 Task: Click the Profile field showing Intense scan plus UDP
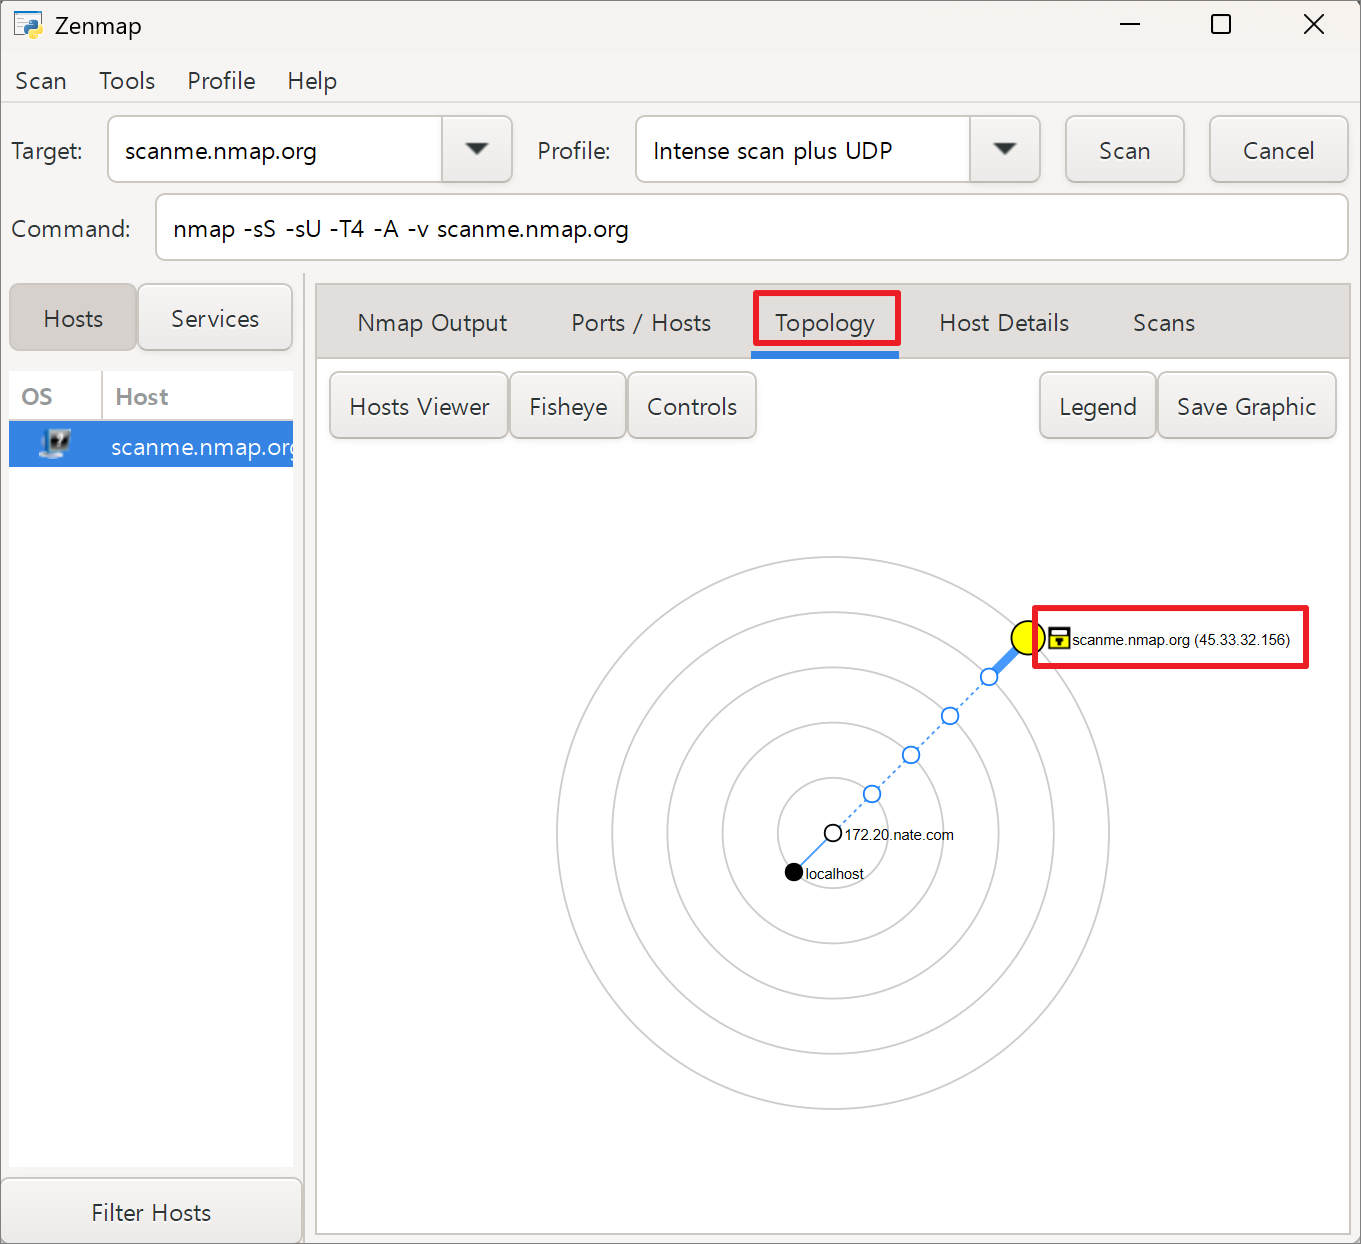[x=803, y=150]
